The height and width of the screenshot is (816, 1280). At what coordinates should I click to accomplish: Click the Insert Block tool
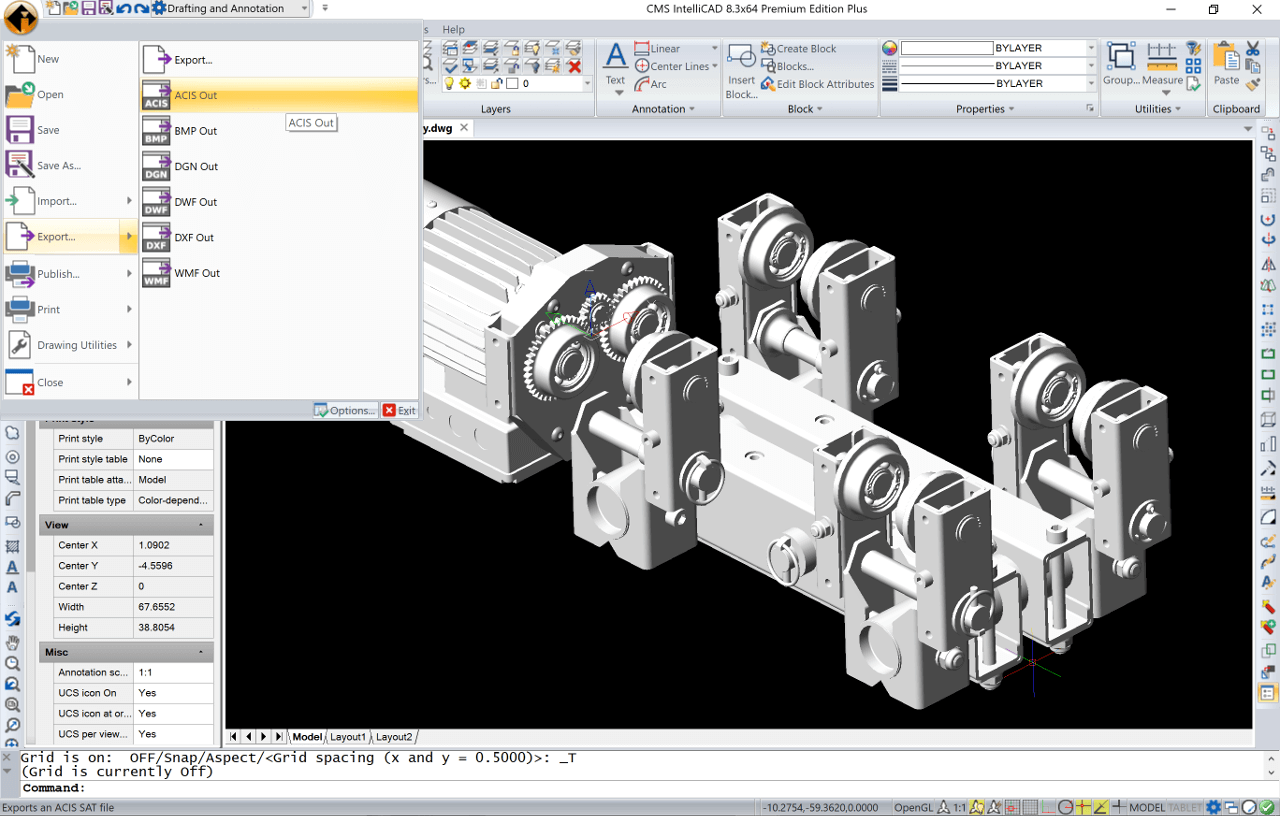[x=741, y=70]
